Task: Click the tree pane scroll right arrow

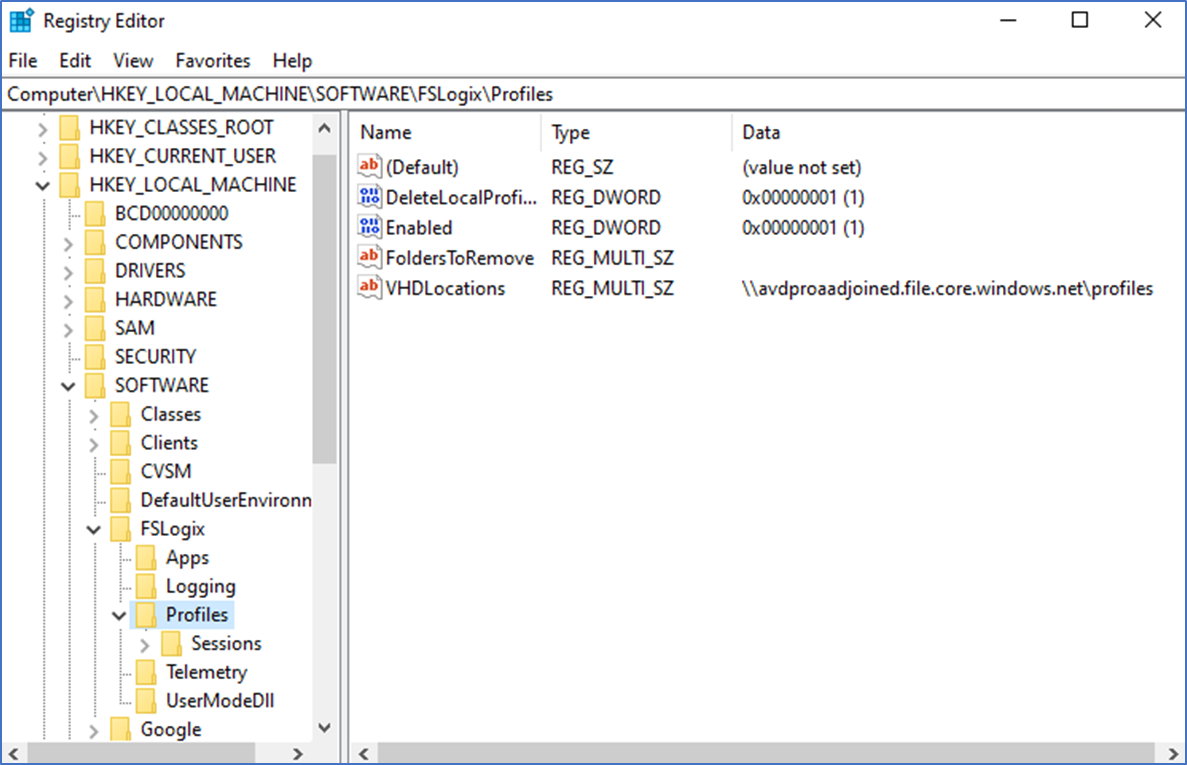Action: 298,754
